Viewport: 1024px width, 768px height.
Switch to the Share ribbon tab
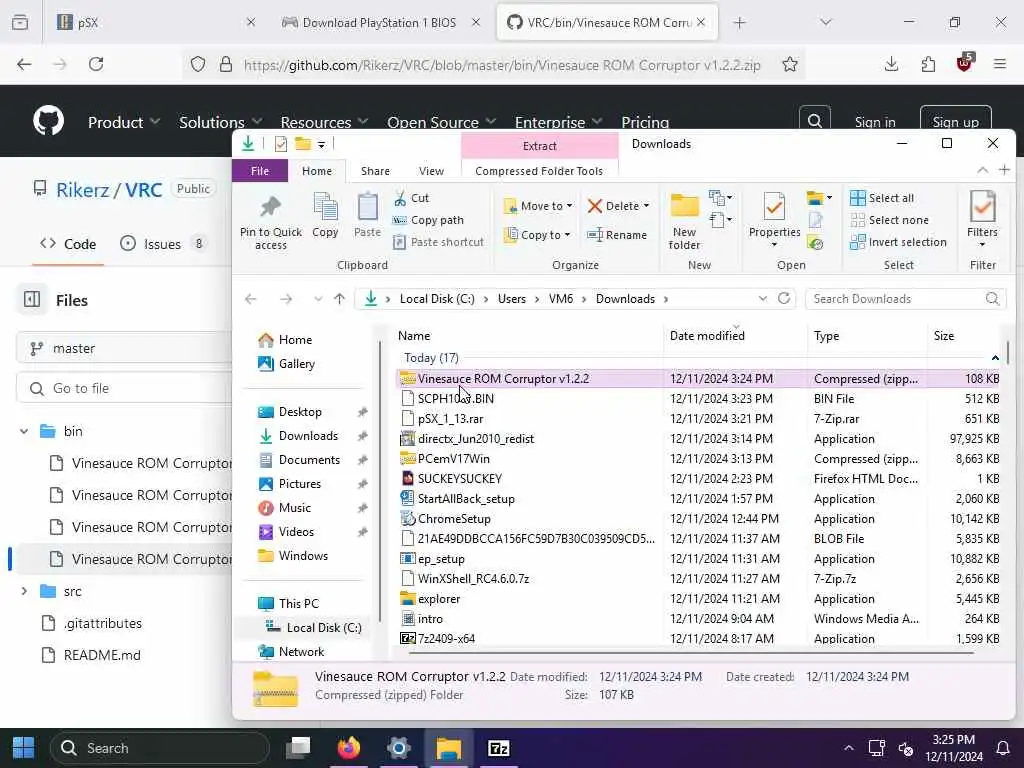click(375, 171)
